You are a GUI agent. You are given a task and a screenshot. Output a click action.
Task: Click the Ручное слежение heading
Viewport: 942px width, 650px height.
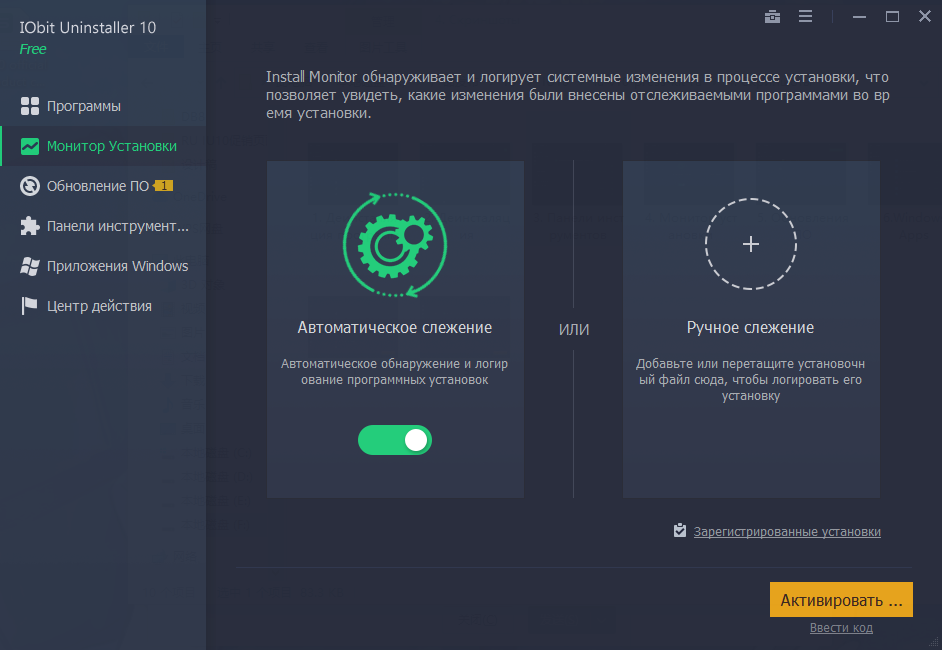[750, 327]
